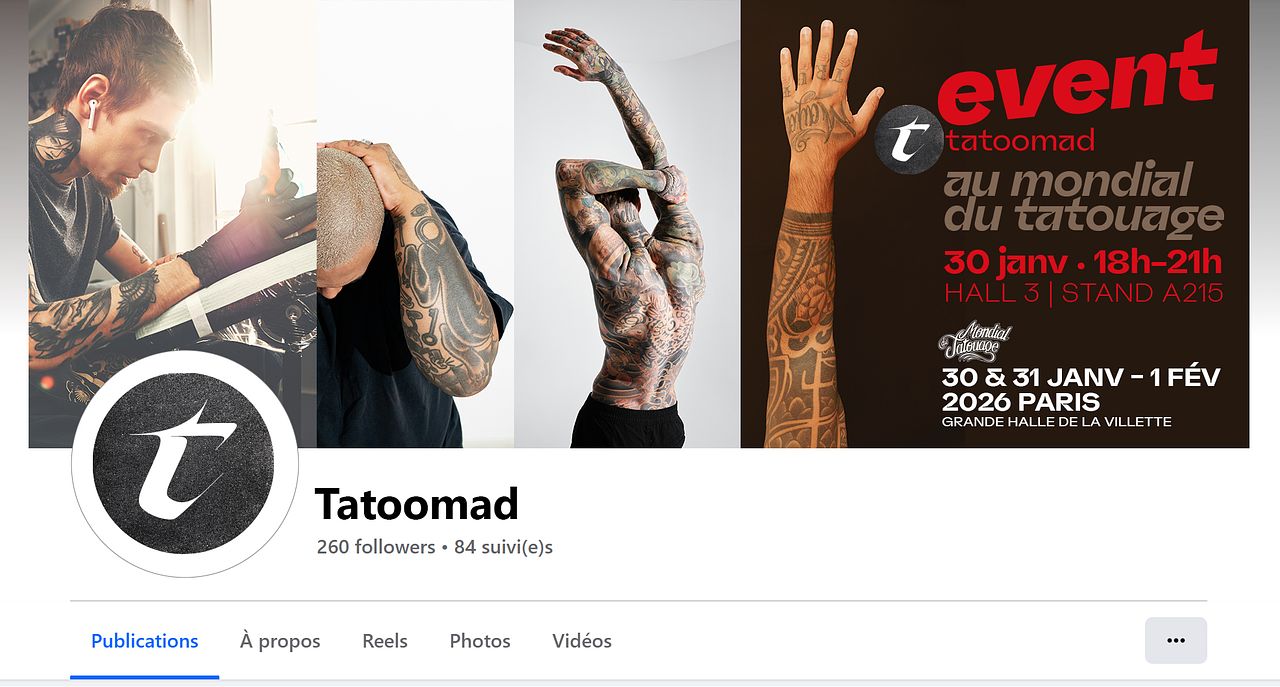Click the red 'event' headline on the cover
This screenshot has height=687, width=1280.
1077,80
